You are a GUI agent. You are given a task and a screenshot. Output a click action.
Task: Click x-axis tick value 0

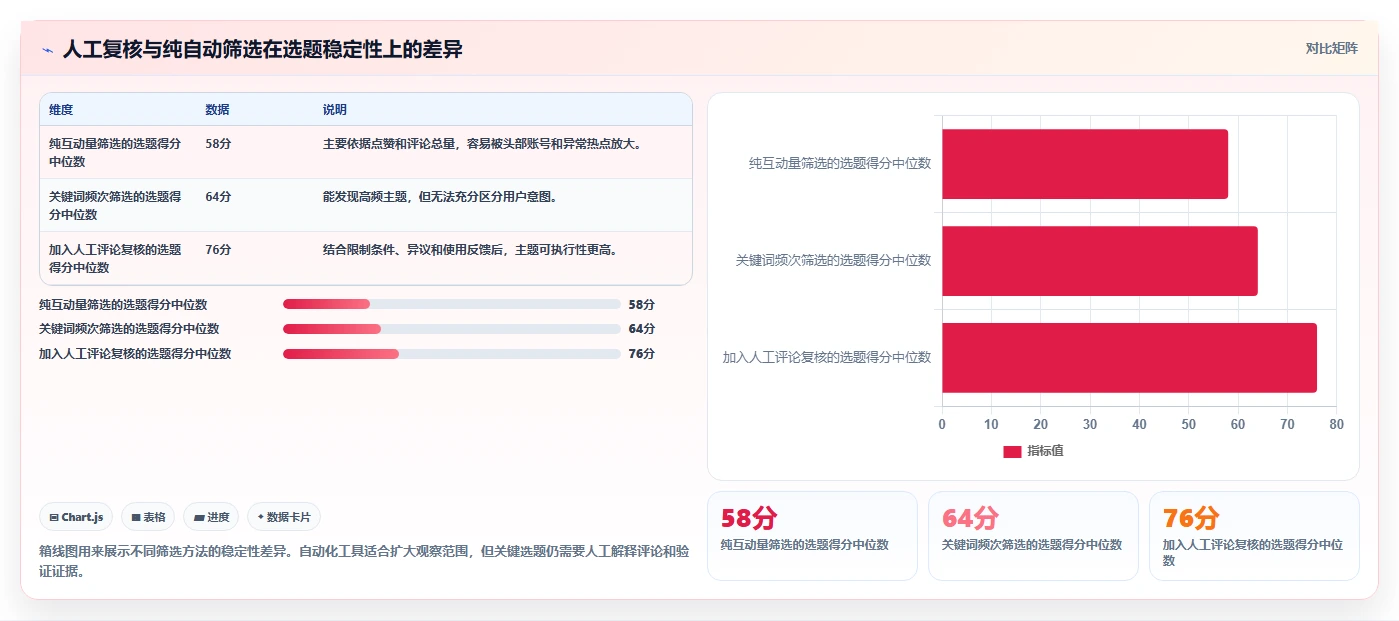[x=942, y=424]
